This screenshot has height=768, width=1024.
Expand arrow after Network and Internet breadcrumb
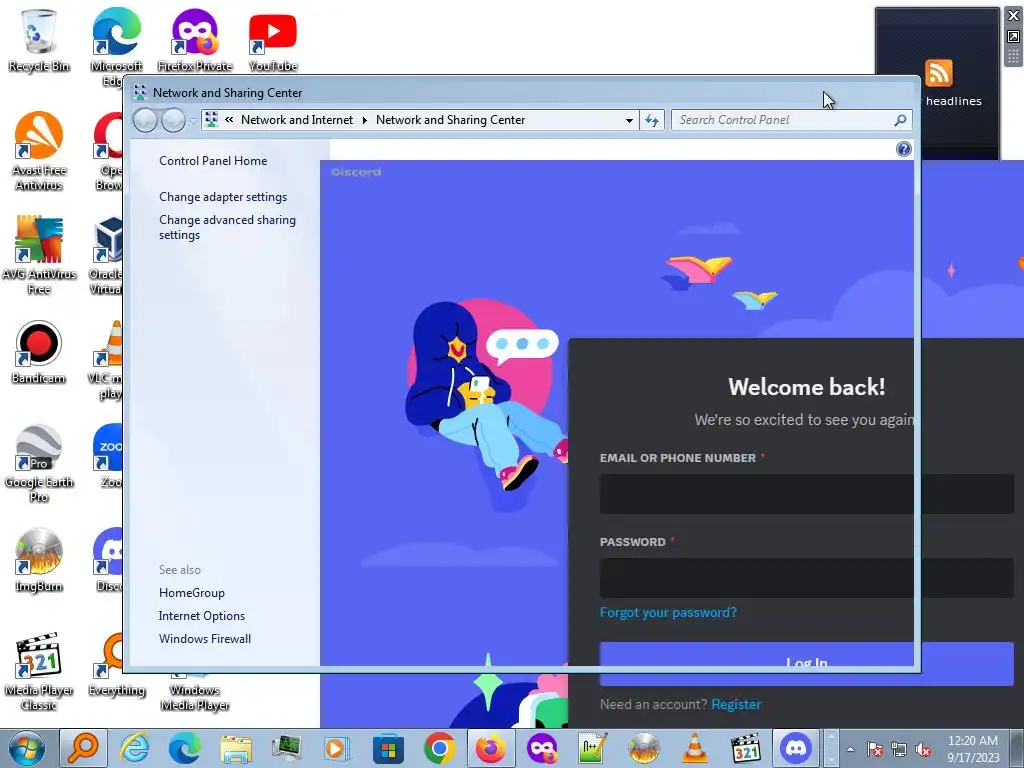coord(364,120)
